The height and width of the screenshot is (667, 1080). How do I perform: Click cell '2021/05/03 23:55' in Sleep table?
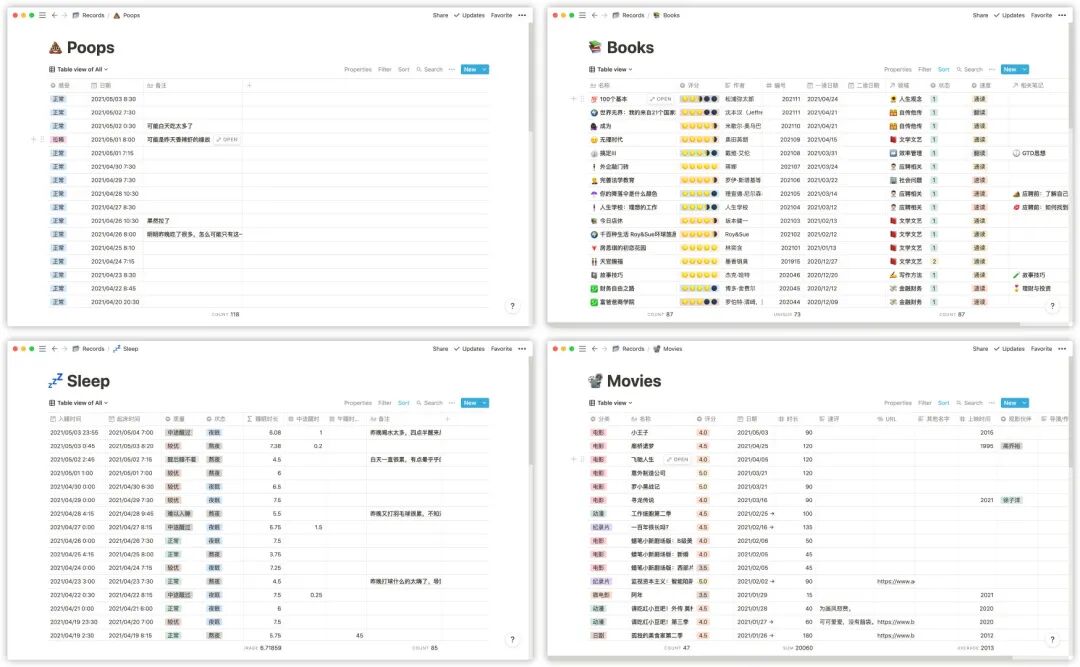tap(74, 433)
